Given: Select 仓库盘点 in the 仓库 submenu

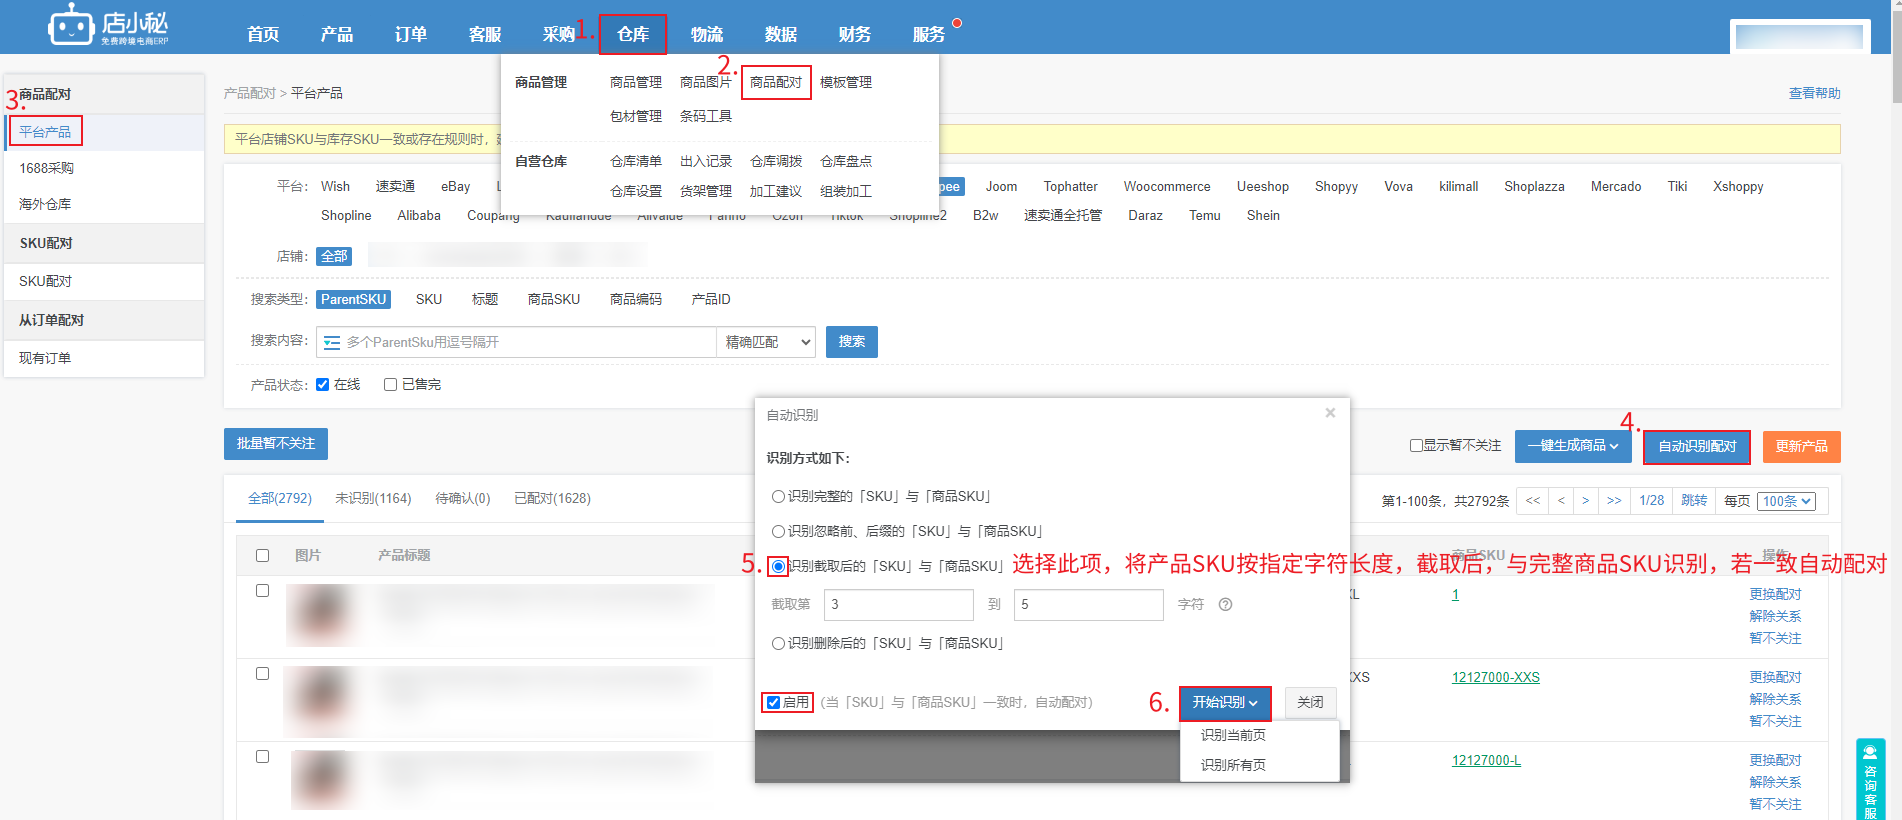Looking at the screenshot, I should click(846, 161).
